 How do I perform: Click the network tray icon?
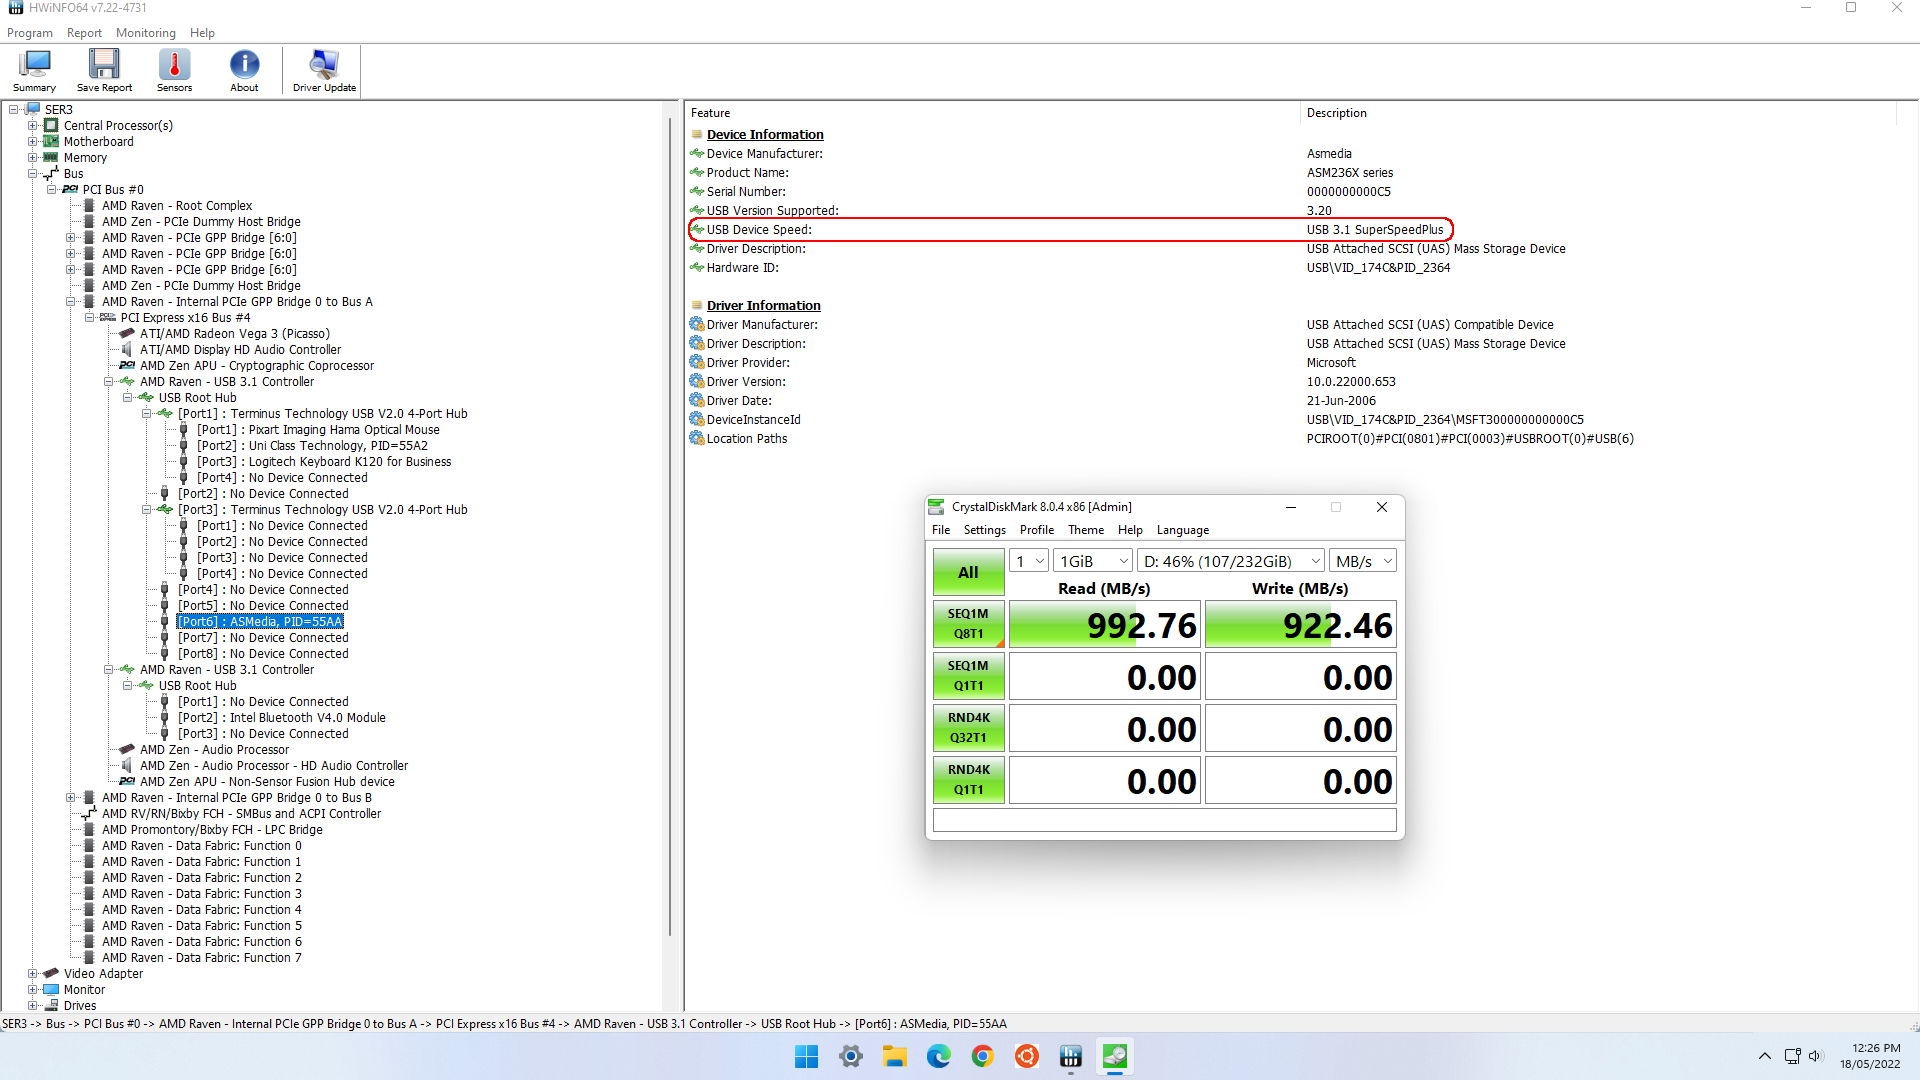point(1792,1056)
